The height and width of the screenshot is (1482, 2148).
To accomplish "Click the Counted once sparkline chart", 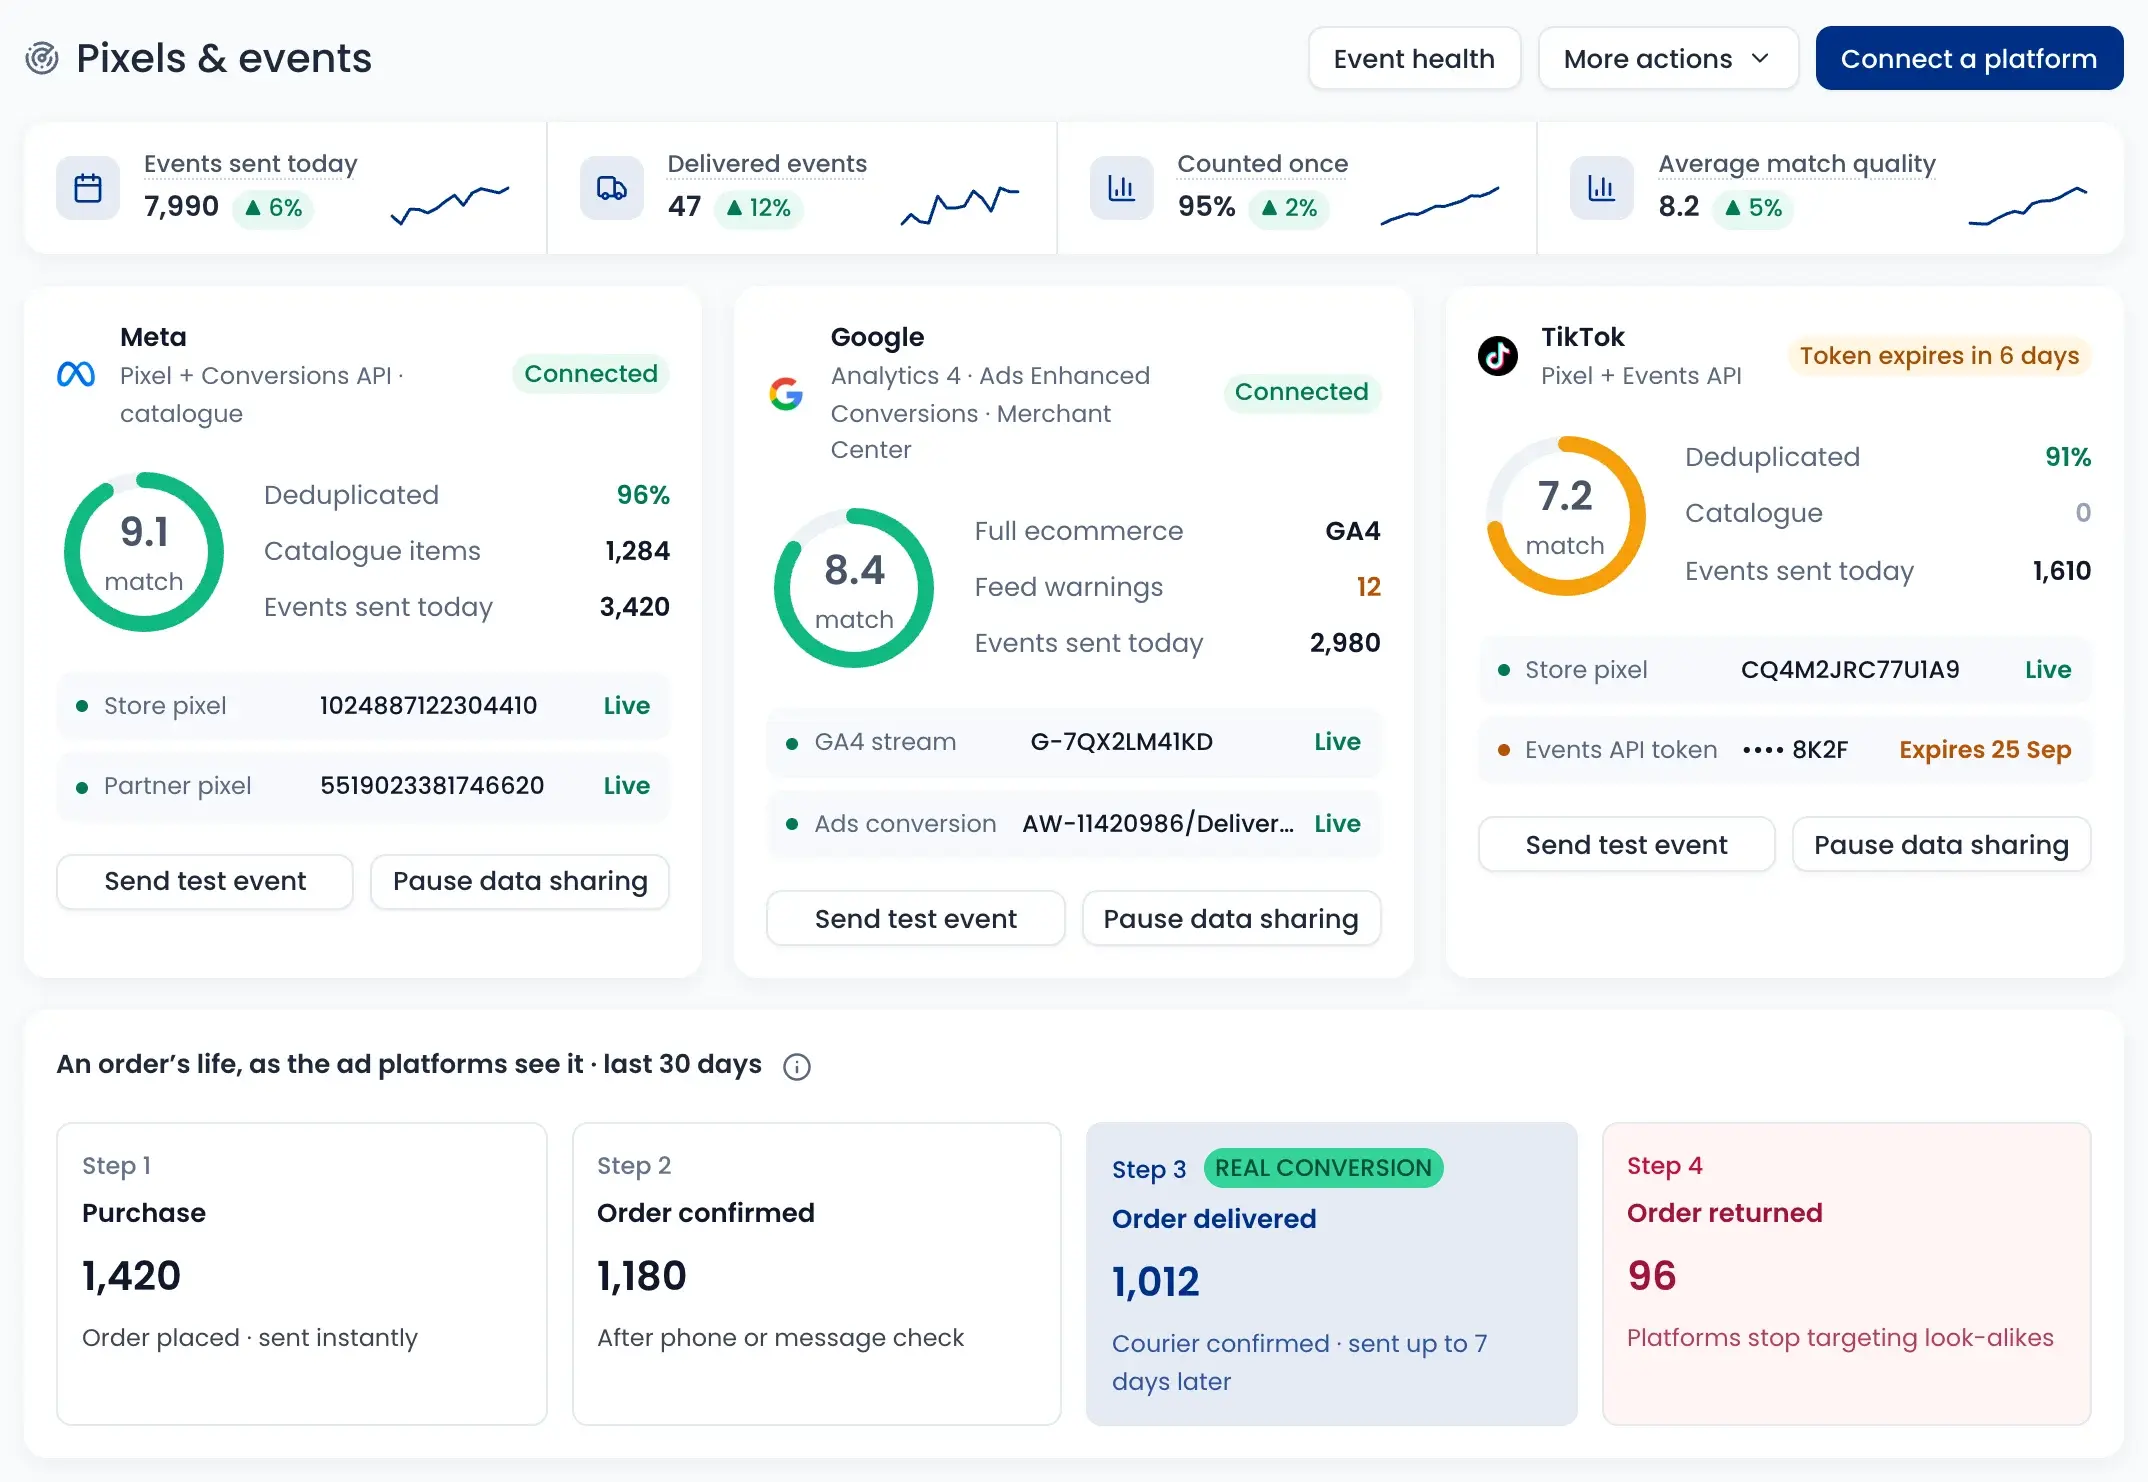I will tap(1440, 204).
